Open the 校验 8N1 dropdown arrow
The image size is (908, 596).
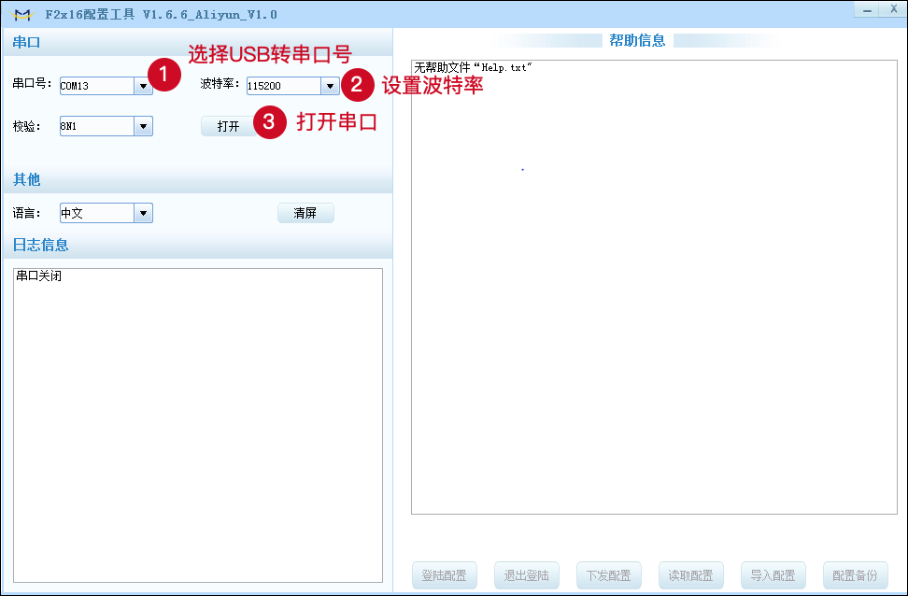[143, 126]
